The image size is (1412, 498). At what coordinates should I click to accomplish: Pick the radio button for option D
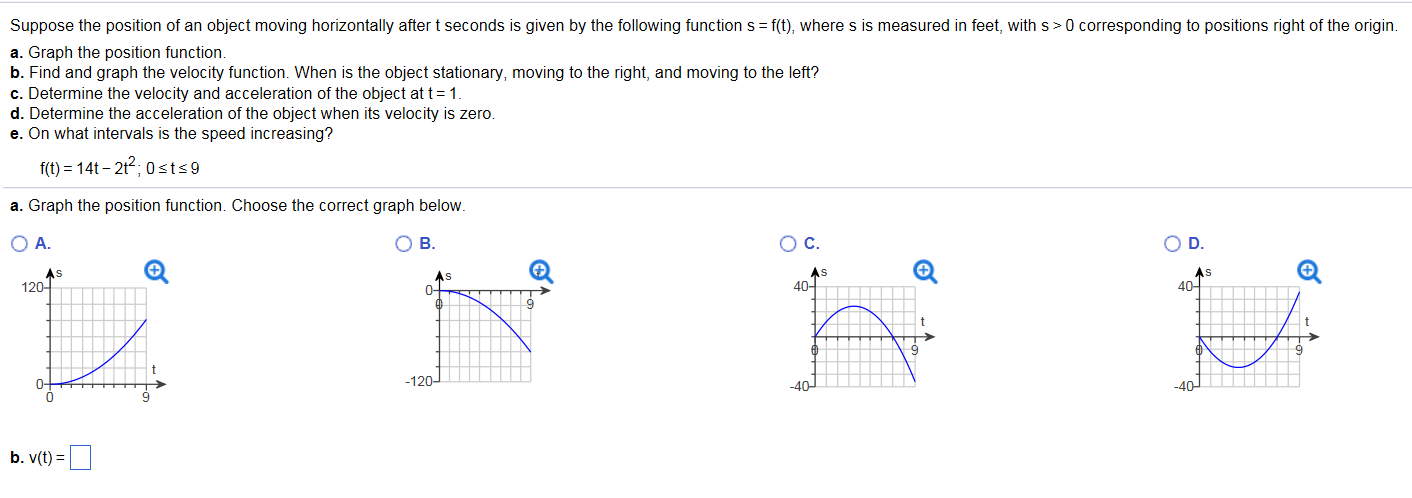[x=1172, y=243]
